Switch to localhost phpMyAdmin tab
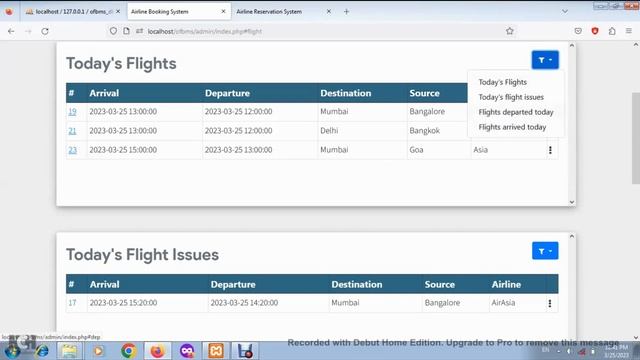The image size is (640, 360). coord(73,11)
